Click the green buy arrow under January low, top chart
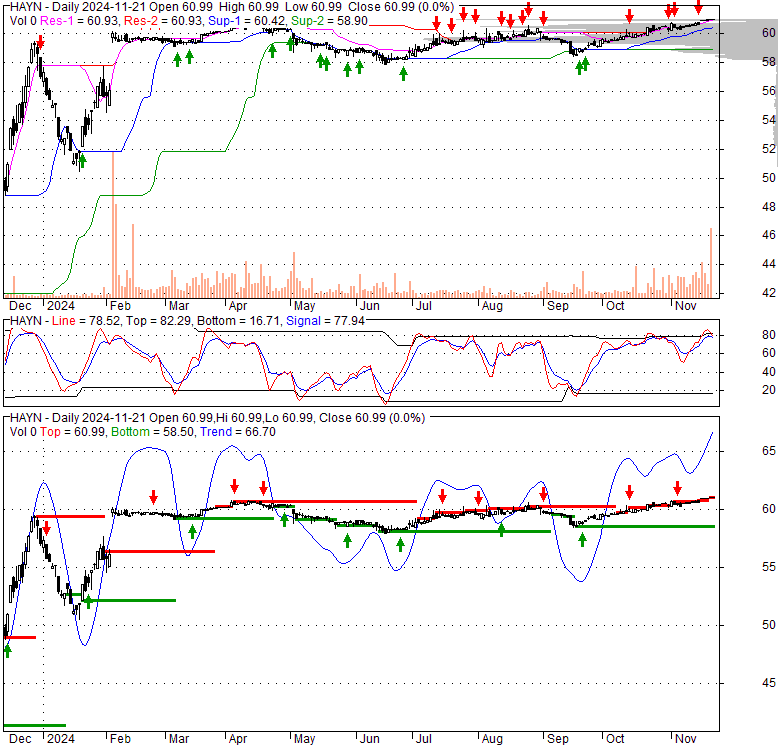The height and width of the screenshot is (745, 780). (83, 160)
